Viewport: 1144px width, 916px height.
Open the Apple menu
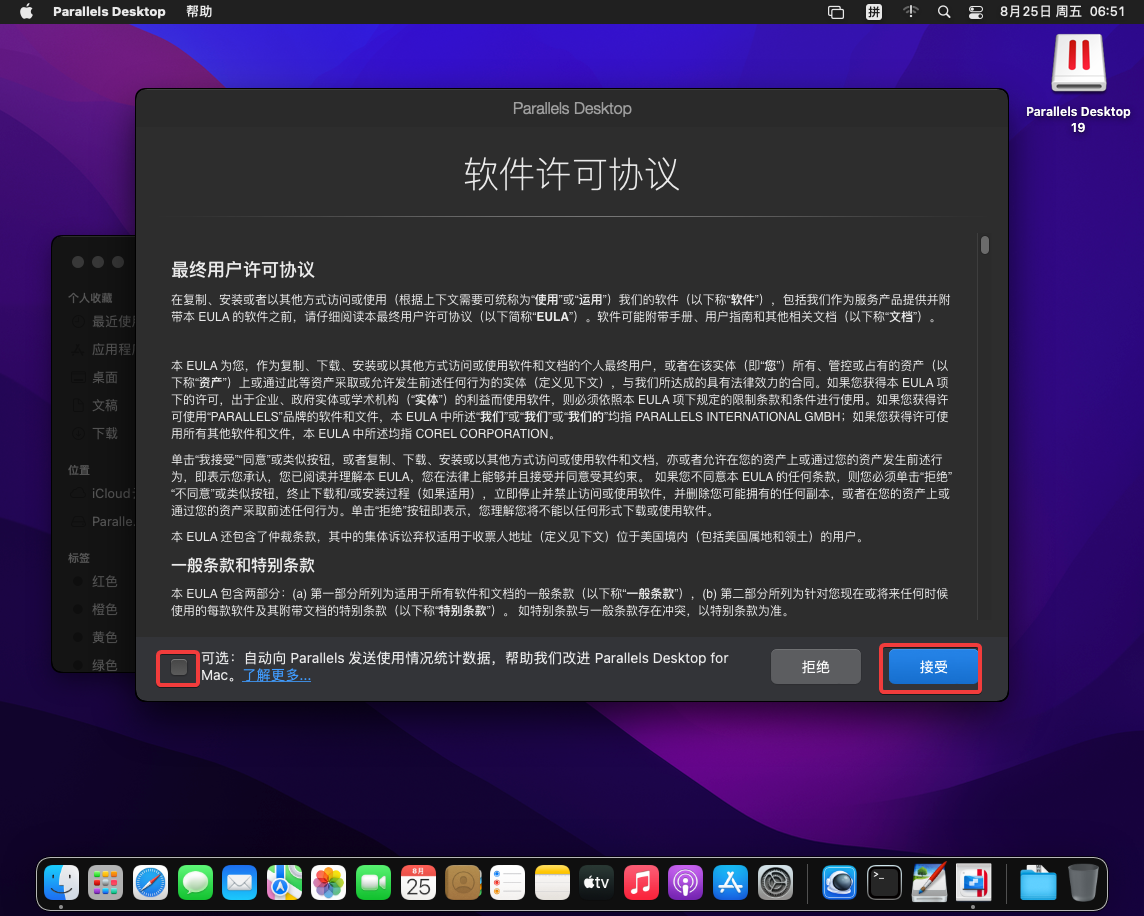click(x=26, y=12)
